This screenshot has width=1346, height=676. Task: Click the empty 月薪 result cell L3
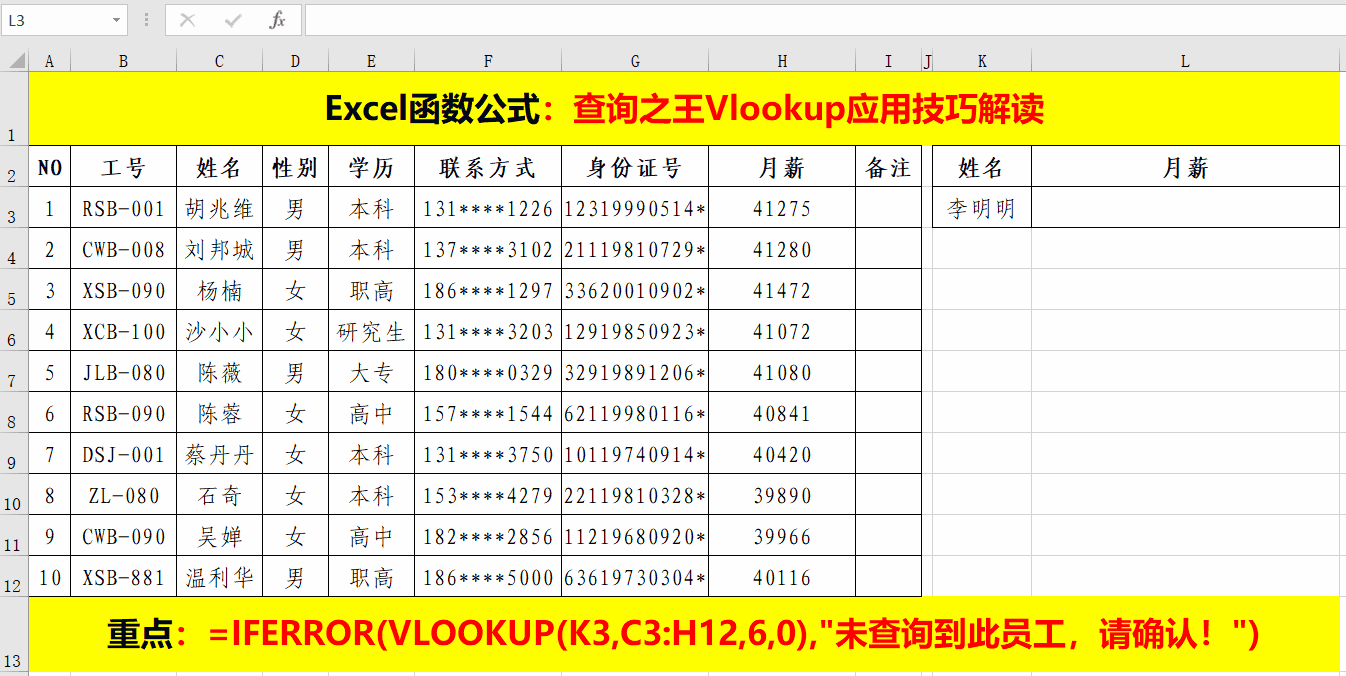coord(1185,207)
